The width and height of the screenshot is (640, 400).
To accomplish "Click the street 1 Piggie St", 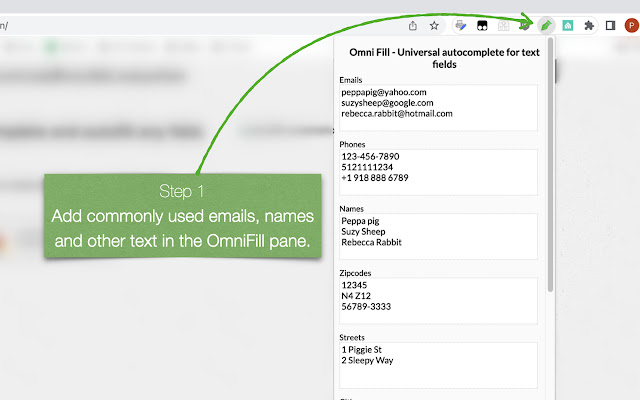I will click(x=362, y=350).
